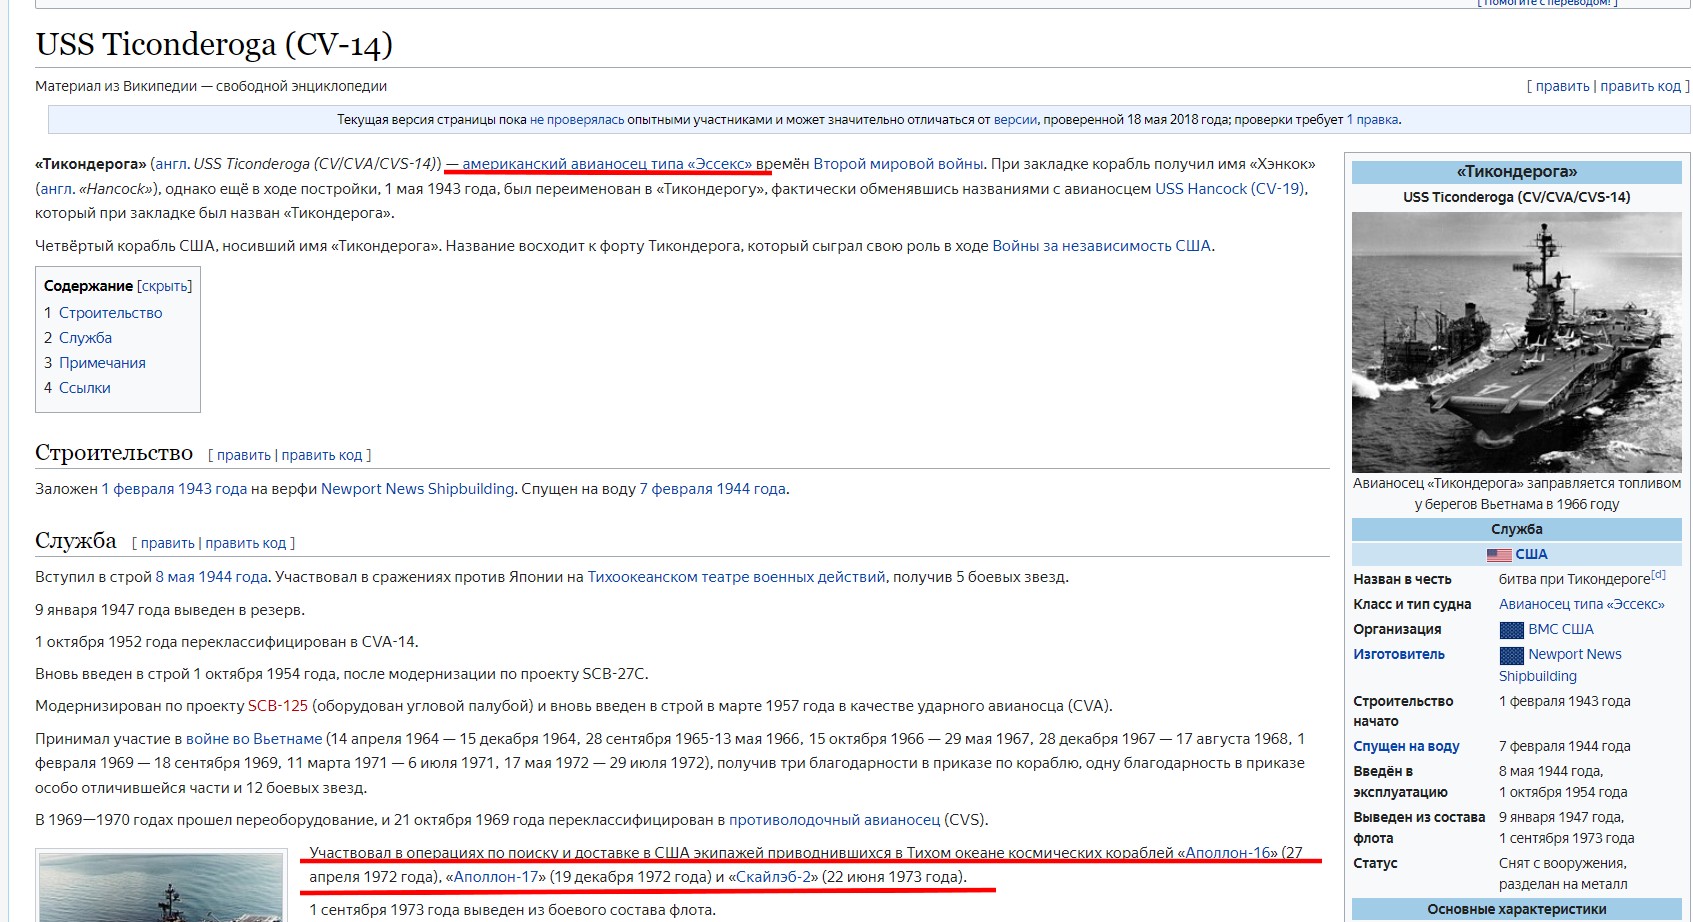Image resolution: width=1693 pixels, height=922 pixels.
Task: Click the англ. link before USS Ticonderoga
Action: pos(171,164)
